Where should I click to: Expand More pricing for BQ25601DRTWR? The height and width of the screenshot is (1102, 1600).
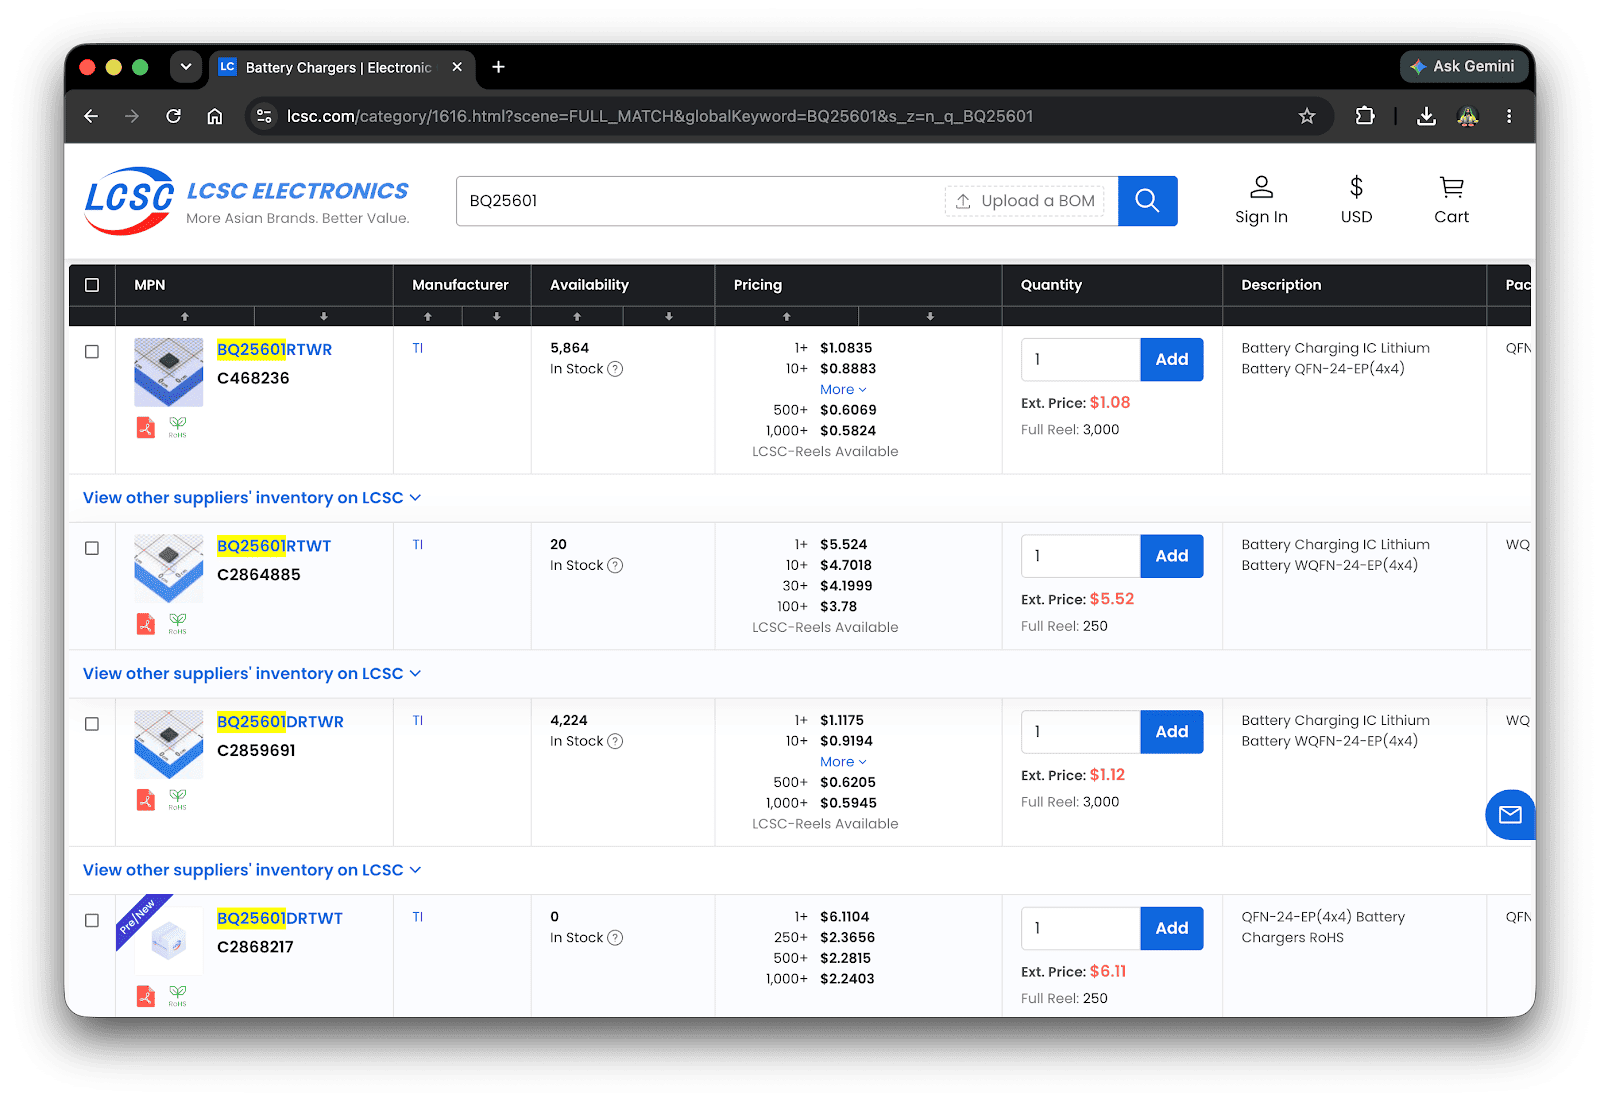click(x=843, y=762)
